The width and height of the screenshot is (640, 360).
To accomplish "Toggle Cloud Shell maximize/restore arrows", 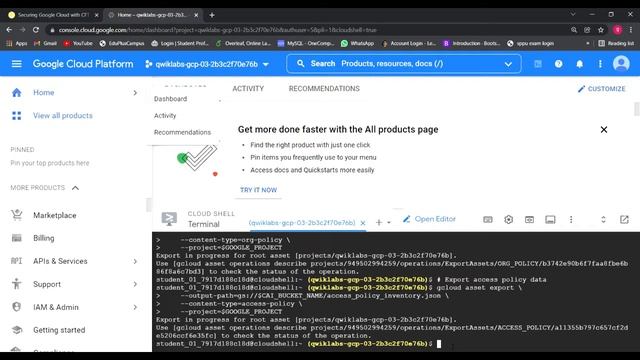I will (603, 220).
